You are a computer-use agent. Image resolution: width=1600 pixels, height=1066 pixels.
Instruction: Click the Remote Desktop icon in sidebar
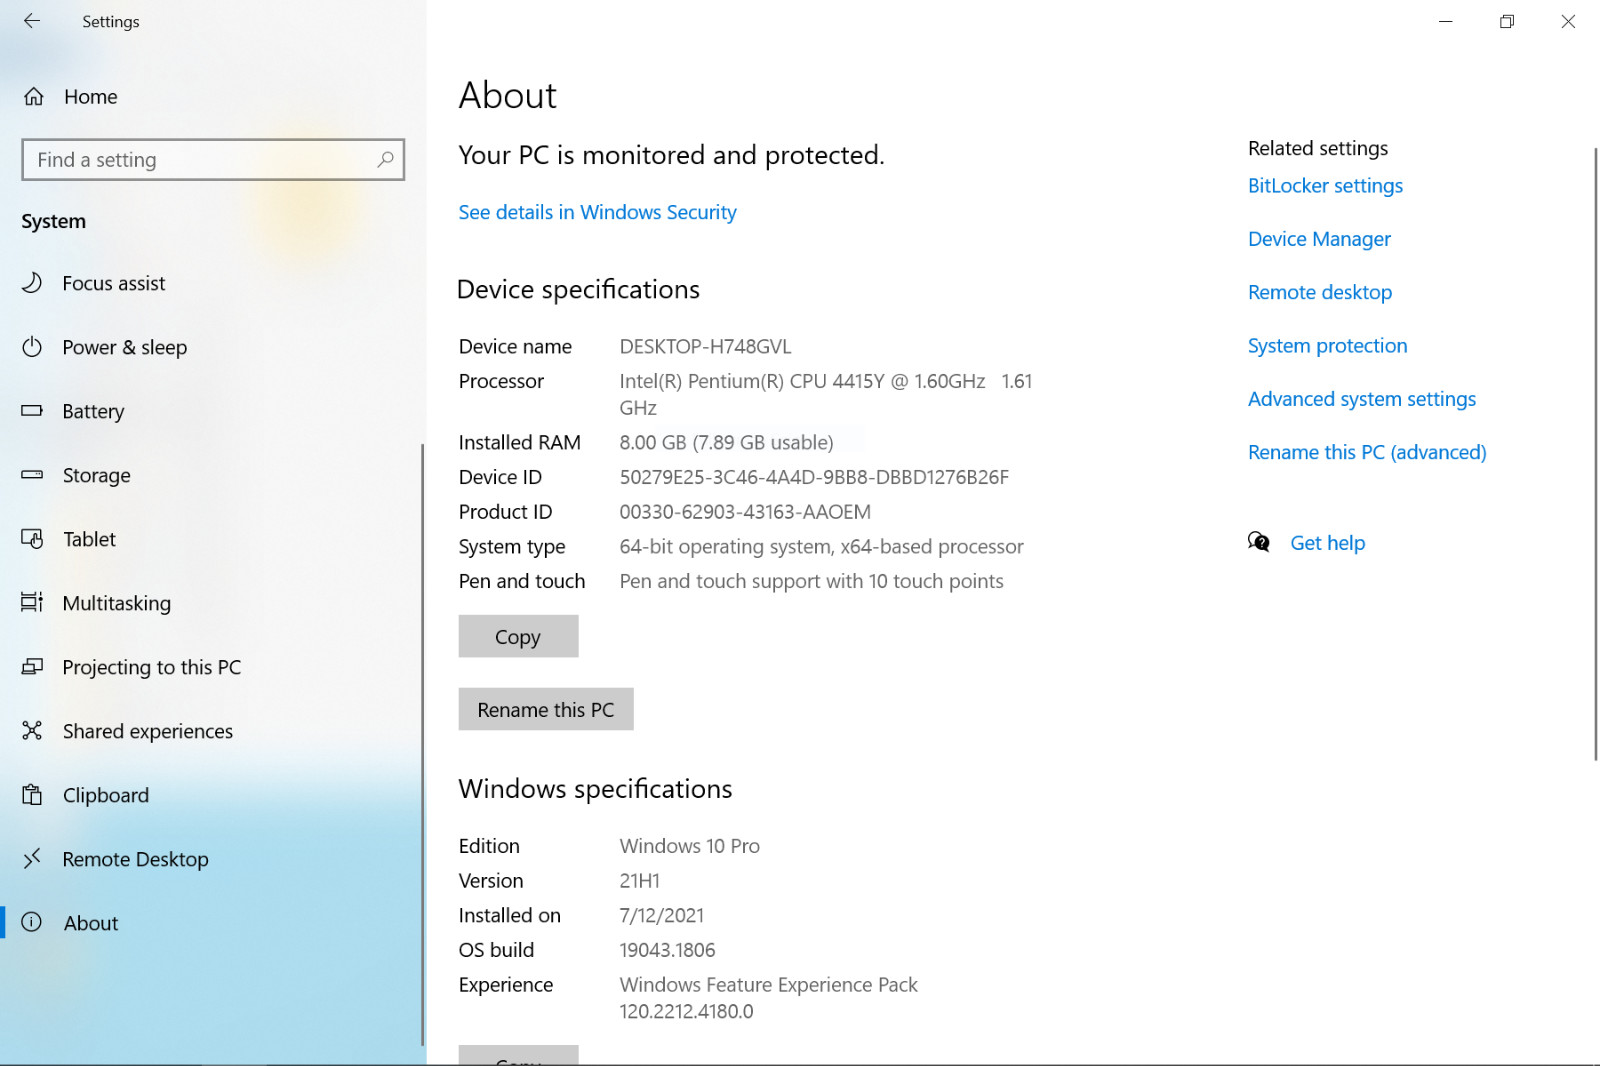[x=32, y=858]
